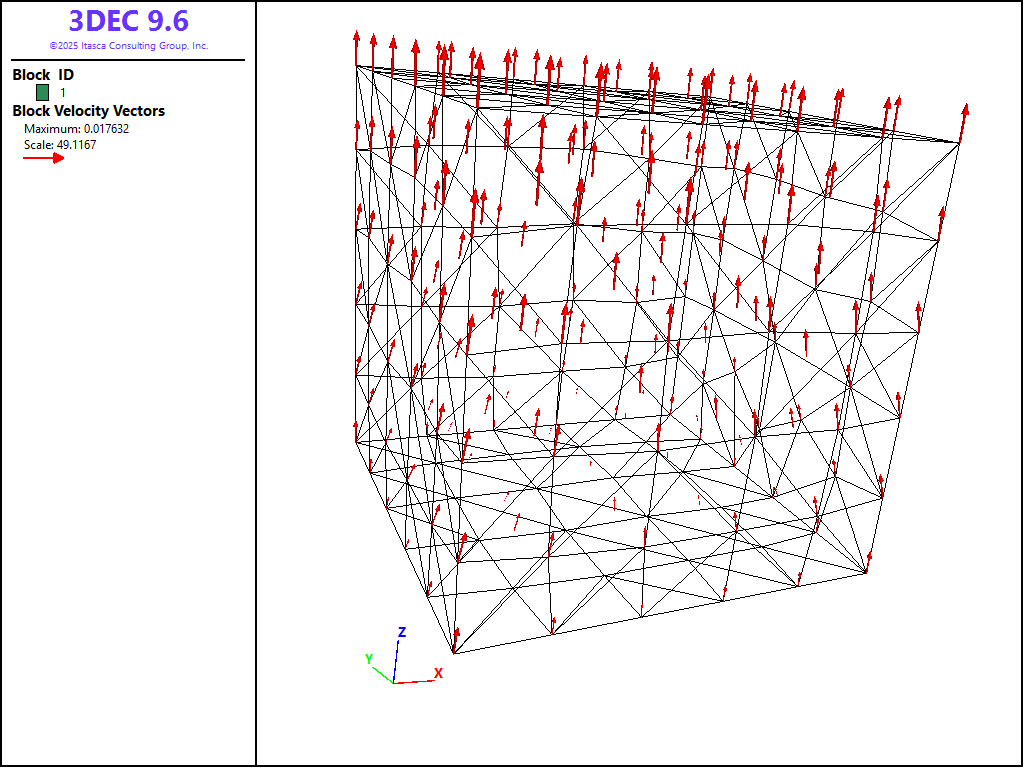Open the Itasca Consulting Group copyright link
The height and width of the screenshot is (768, 1024).
tap(128, 46)
